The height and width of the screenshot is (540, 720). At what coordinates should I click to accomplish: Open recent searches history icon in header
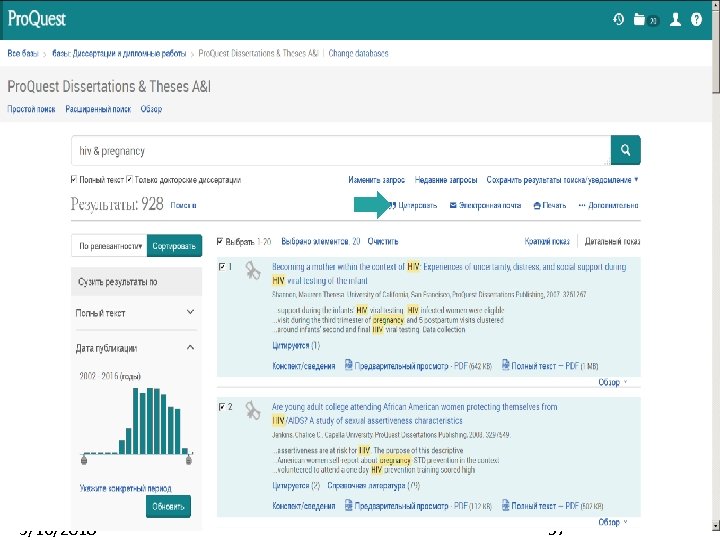click(x=618, y=19)
